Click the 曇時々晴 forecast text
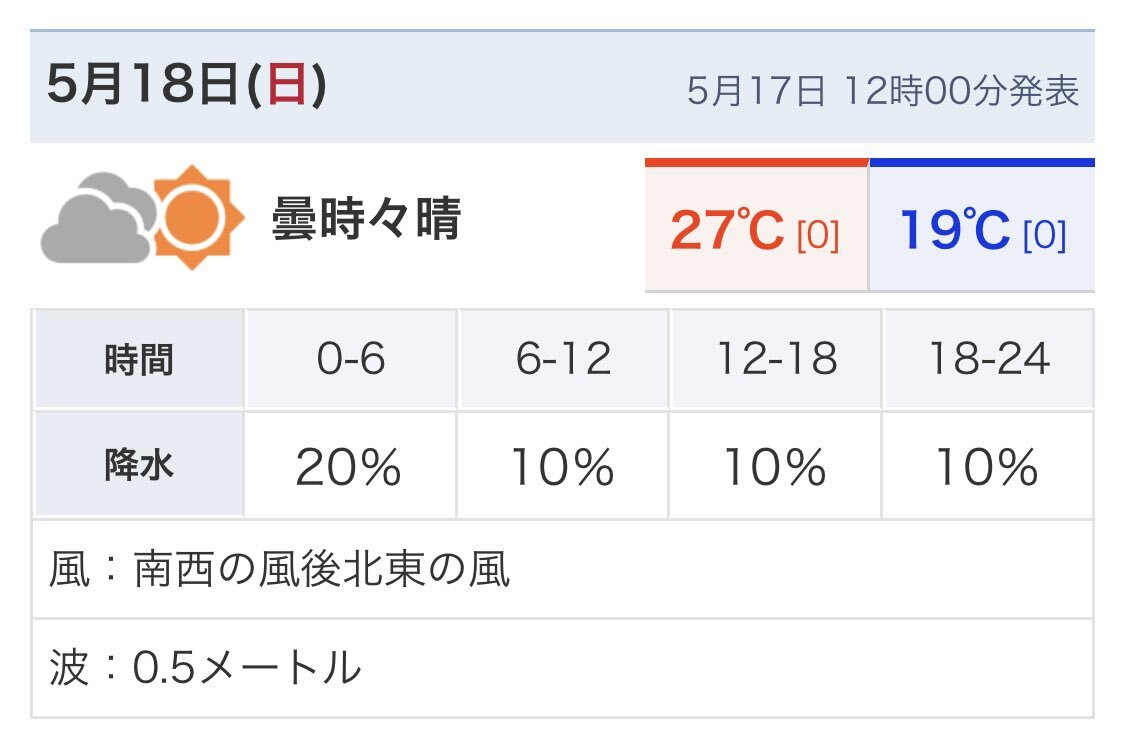Screen dimensions: 1125x746 366,218
